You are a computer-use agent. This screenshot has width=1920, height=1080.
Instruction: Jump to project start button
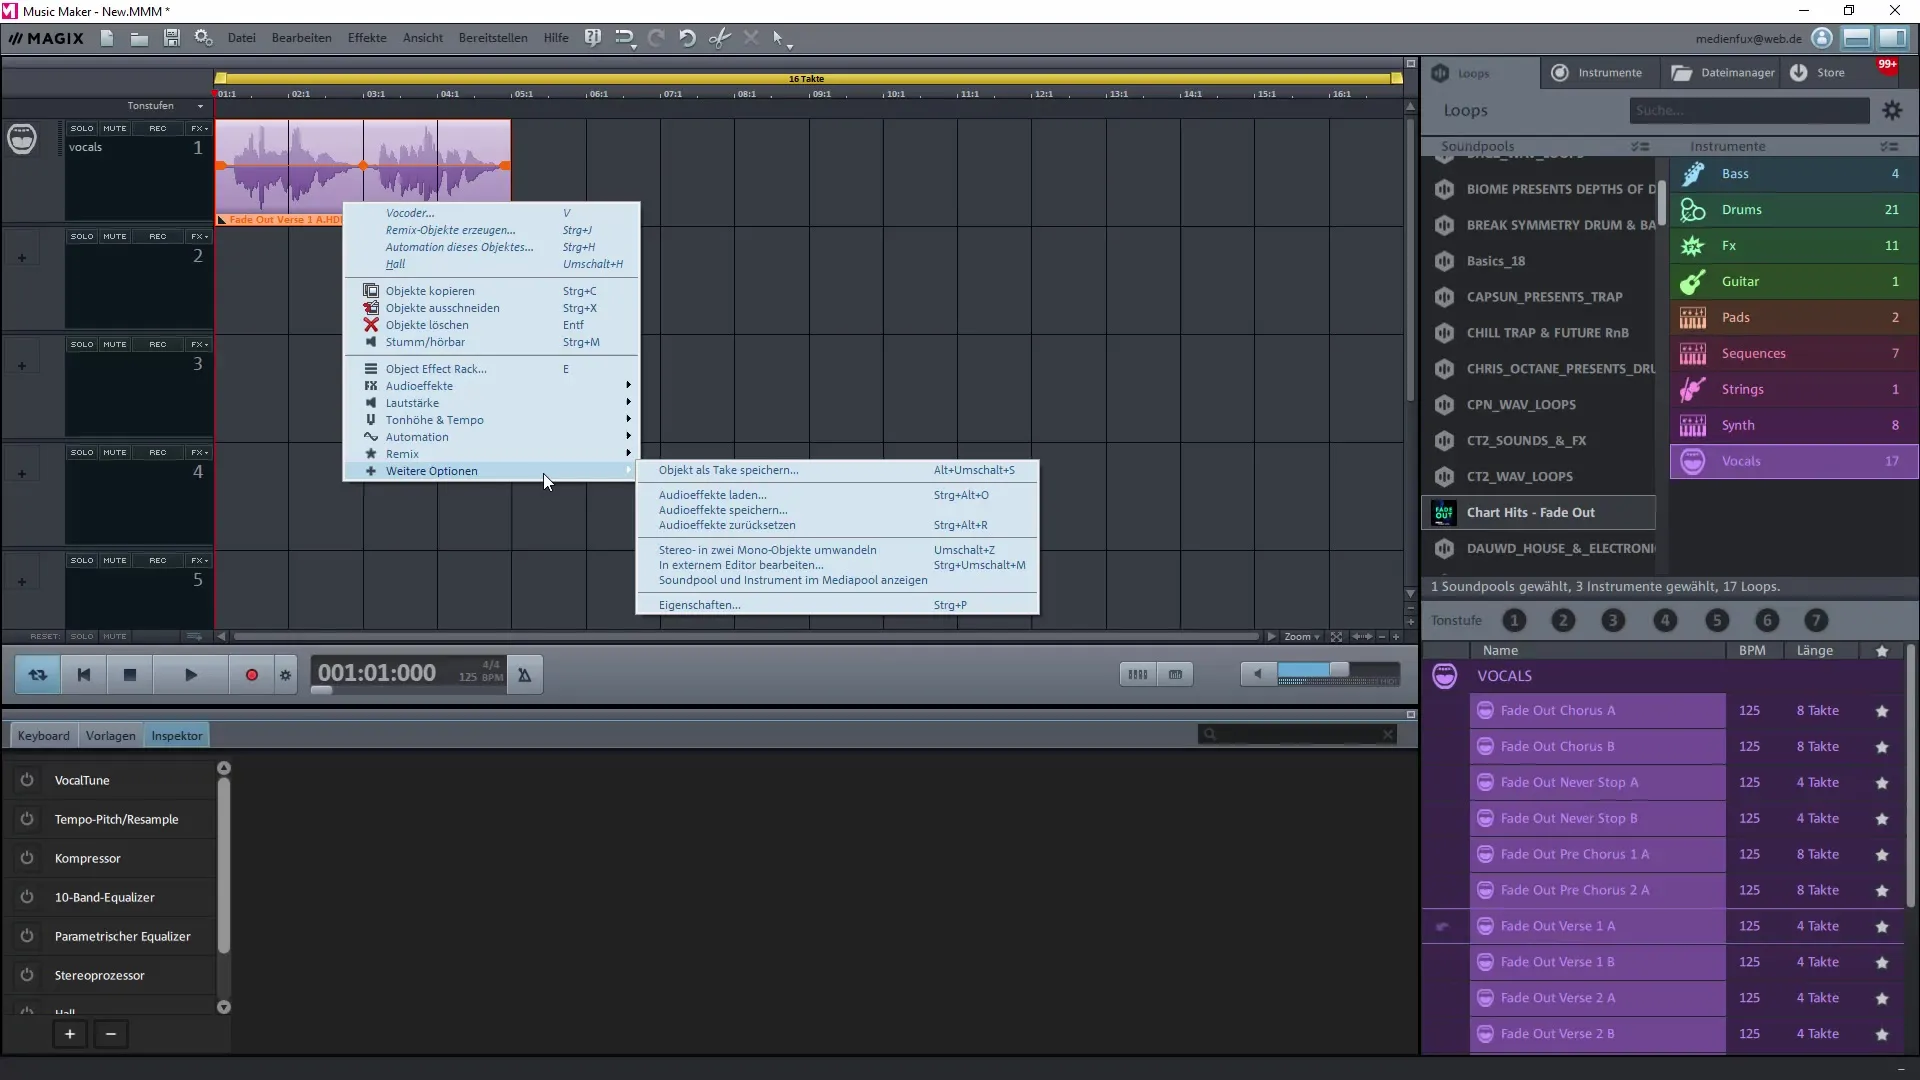tap(84, 675)
